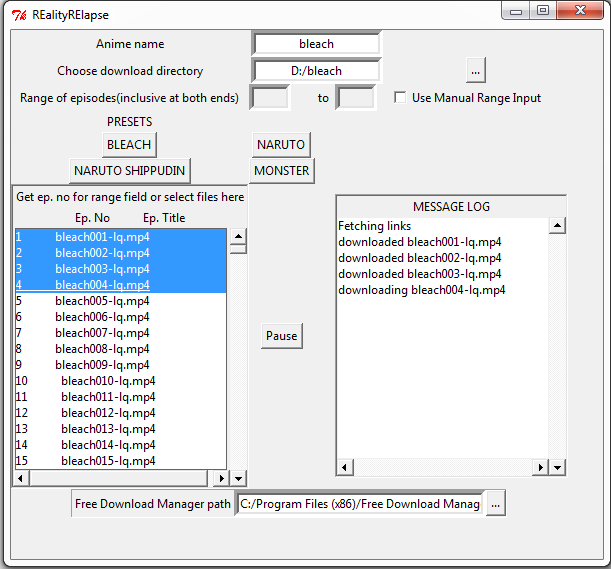This screenshot has height=569, width=611.
Task: Select bleach006-lq.mp4 in episode list
Action: click(121, 317)
